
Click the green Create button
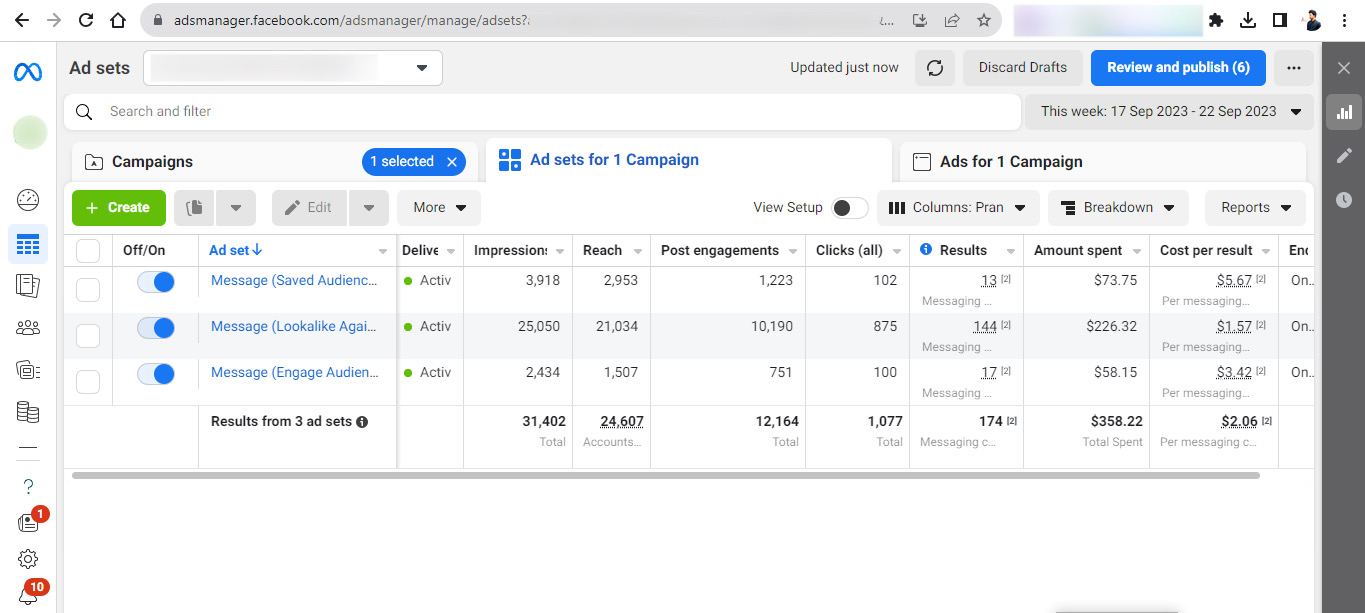(119, 208)
